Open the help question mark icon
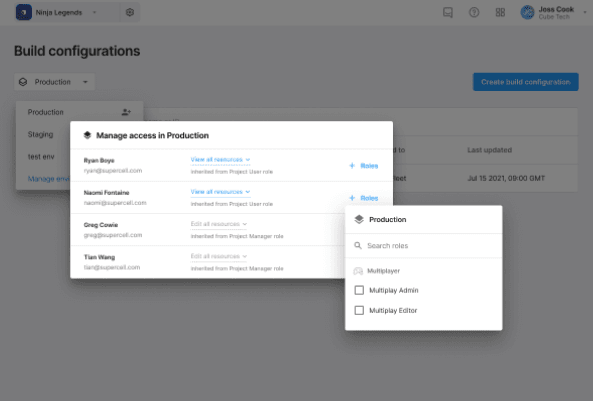Image resolution: width=593 pixels, height=401 pixels. 474,12
